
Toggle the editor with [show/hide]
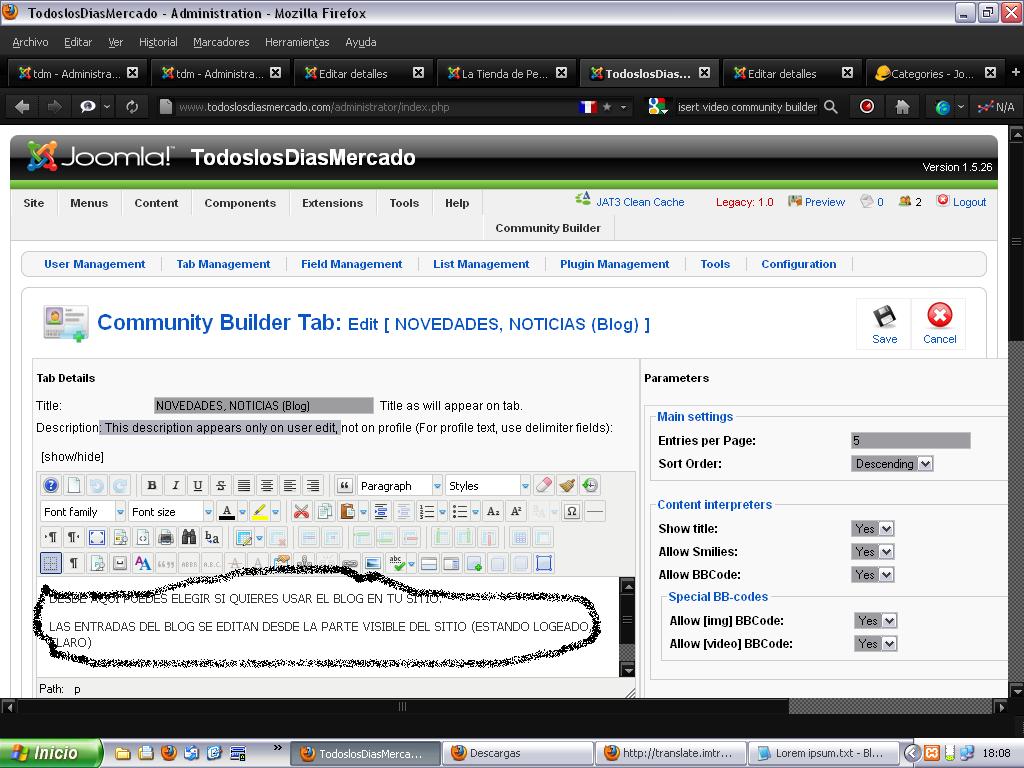coord(72,456)
